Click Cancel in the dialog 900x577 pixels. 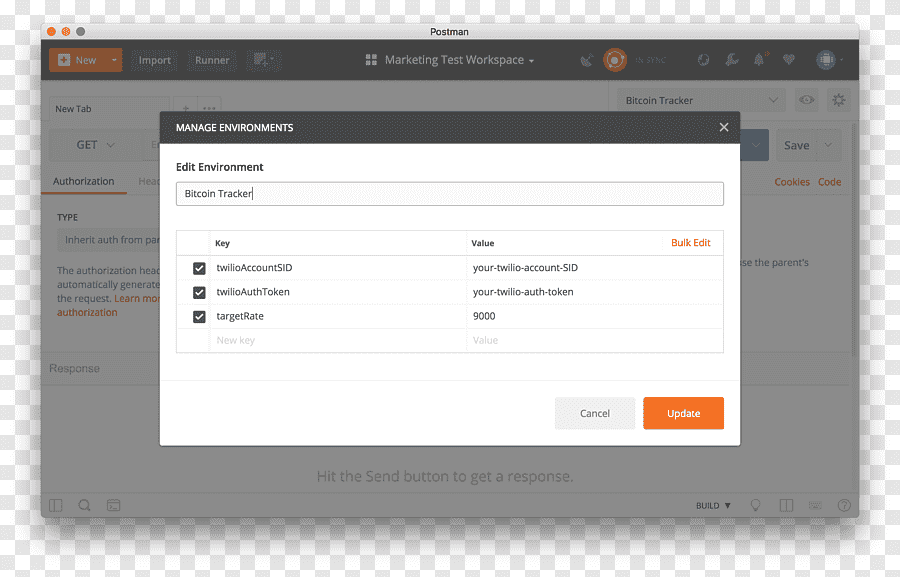click(595, 413)
